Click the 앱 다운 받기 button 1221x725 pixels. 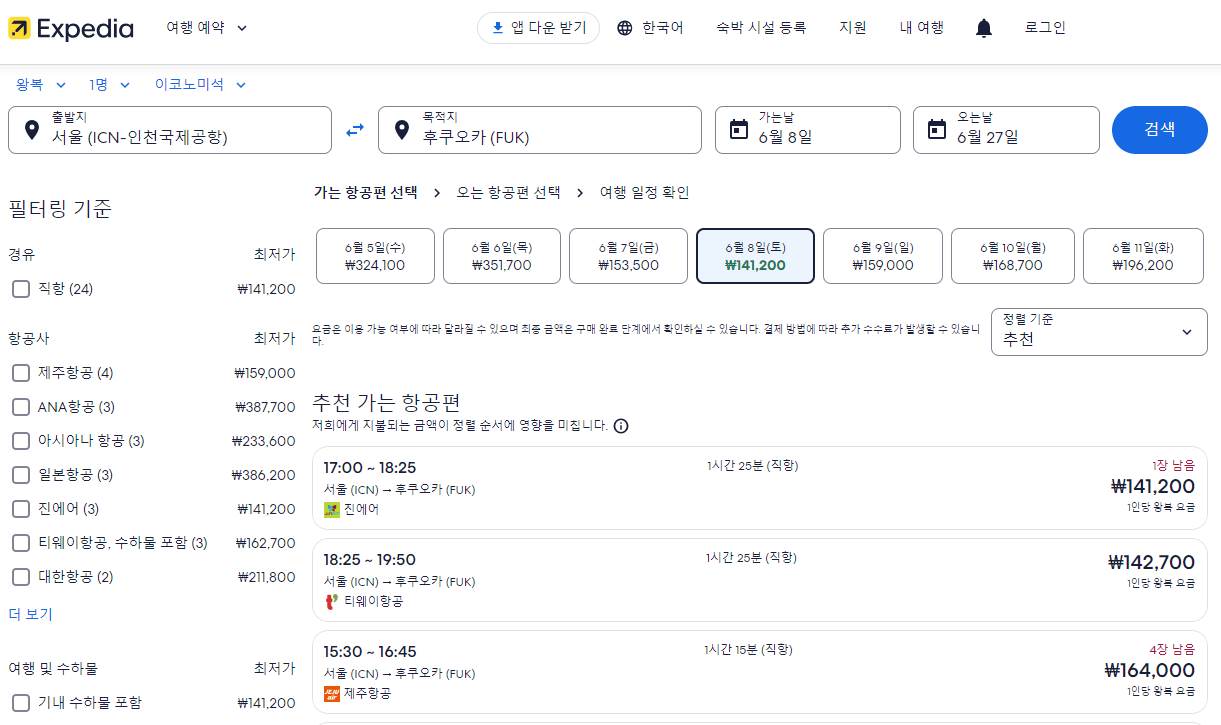coord(538,28)
